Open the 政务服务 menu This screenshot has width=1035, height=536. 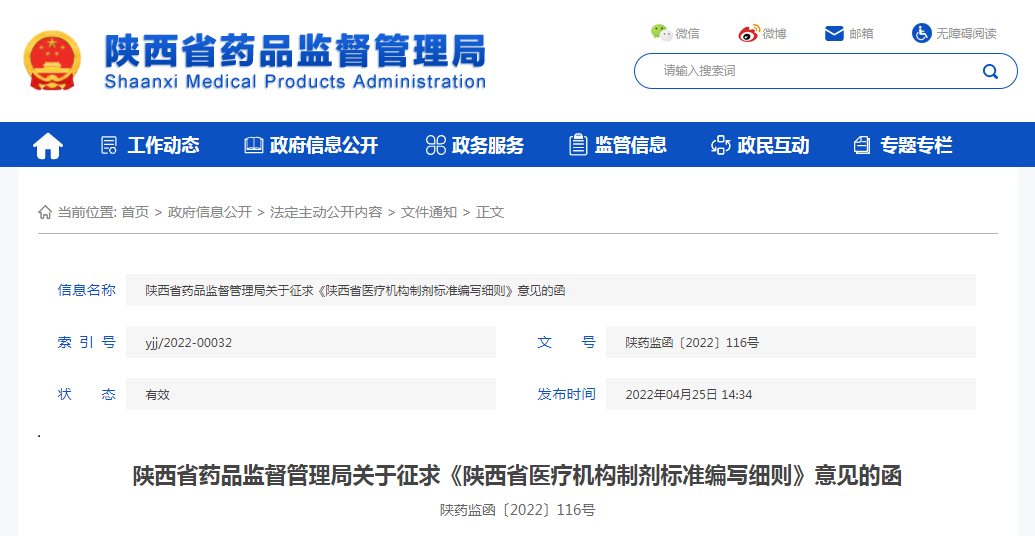(488, 145)
